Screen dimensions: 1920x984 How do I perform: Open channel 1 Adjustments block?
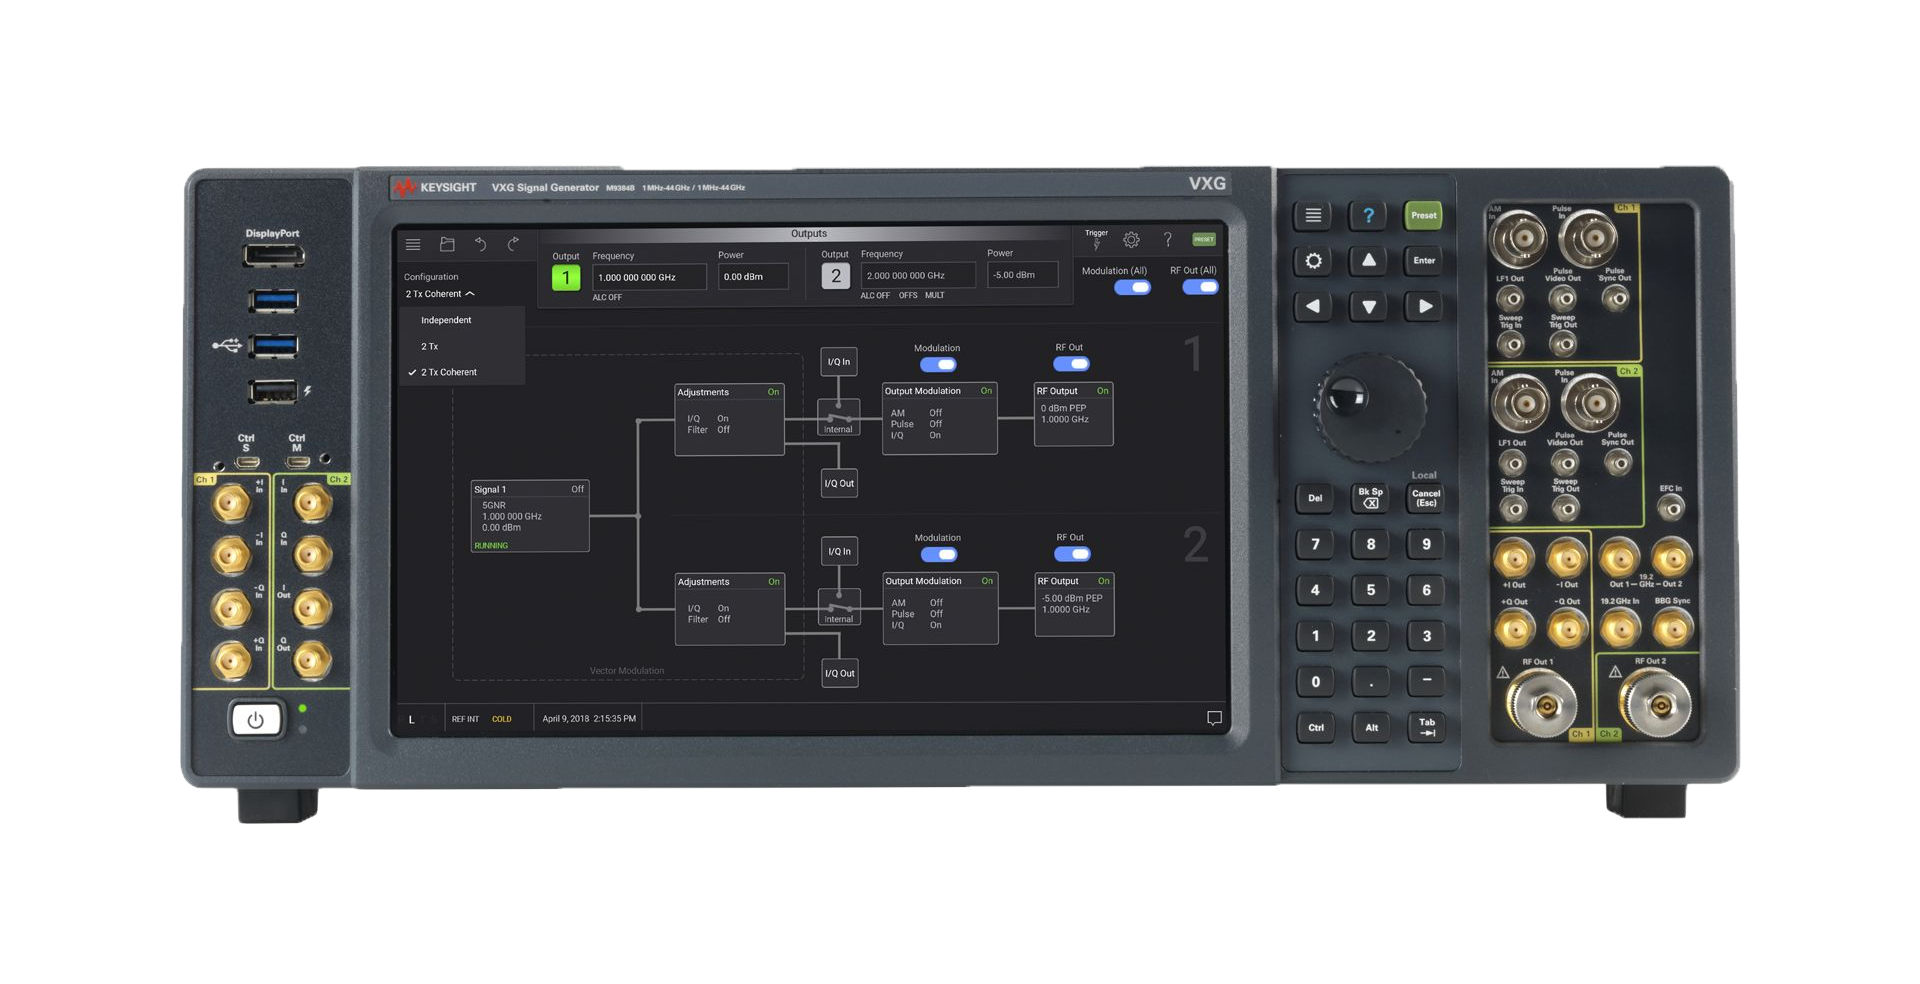coord(729,420)
